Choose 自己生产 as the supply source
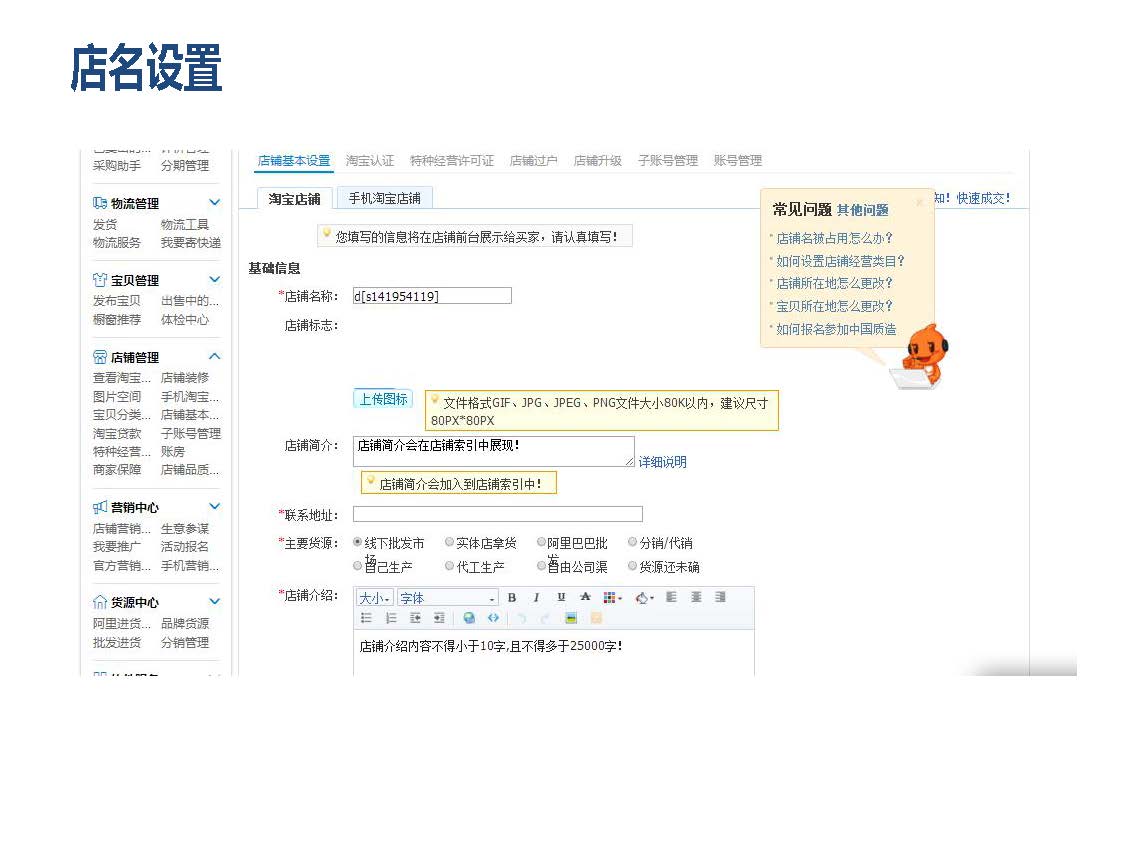1140x855 pixels. [358, 566]
